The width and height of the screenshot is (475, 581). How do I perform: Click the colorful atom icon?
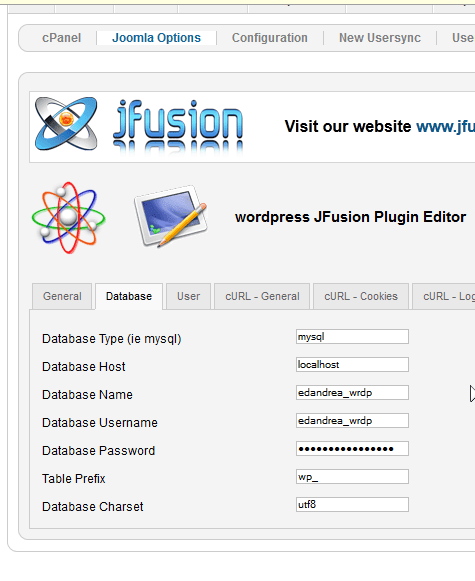(x=69, y=218)
